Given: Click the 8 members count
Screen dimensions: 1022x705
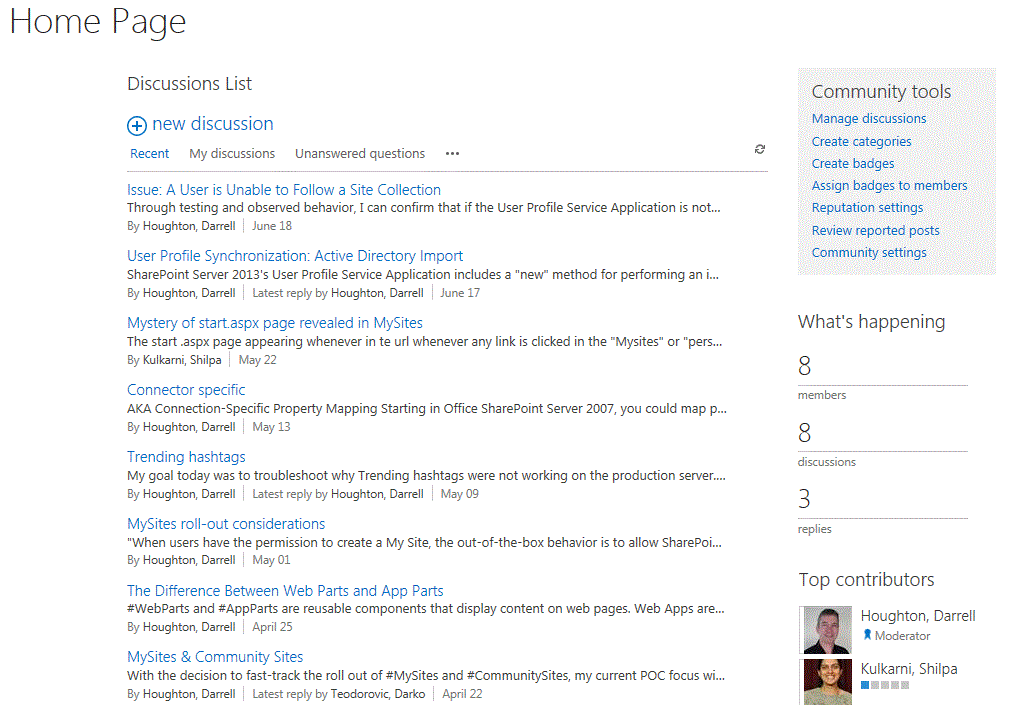Looking at the screenshot, I should (805, 366).
